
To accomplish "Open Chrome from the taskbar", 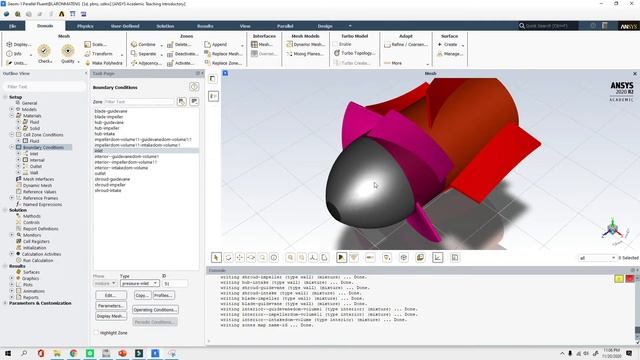I will click(73, 353).
